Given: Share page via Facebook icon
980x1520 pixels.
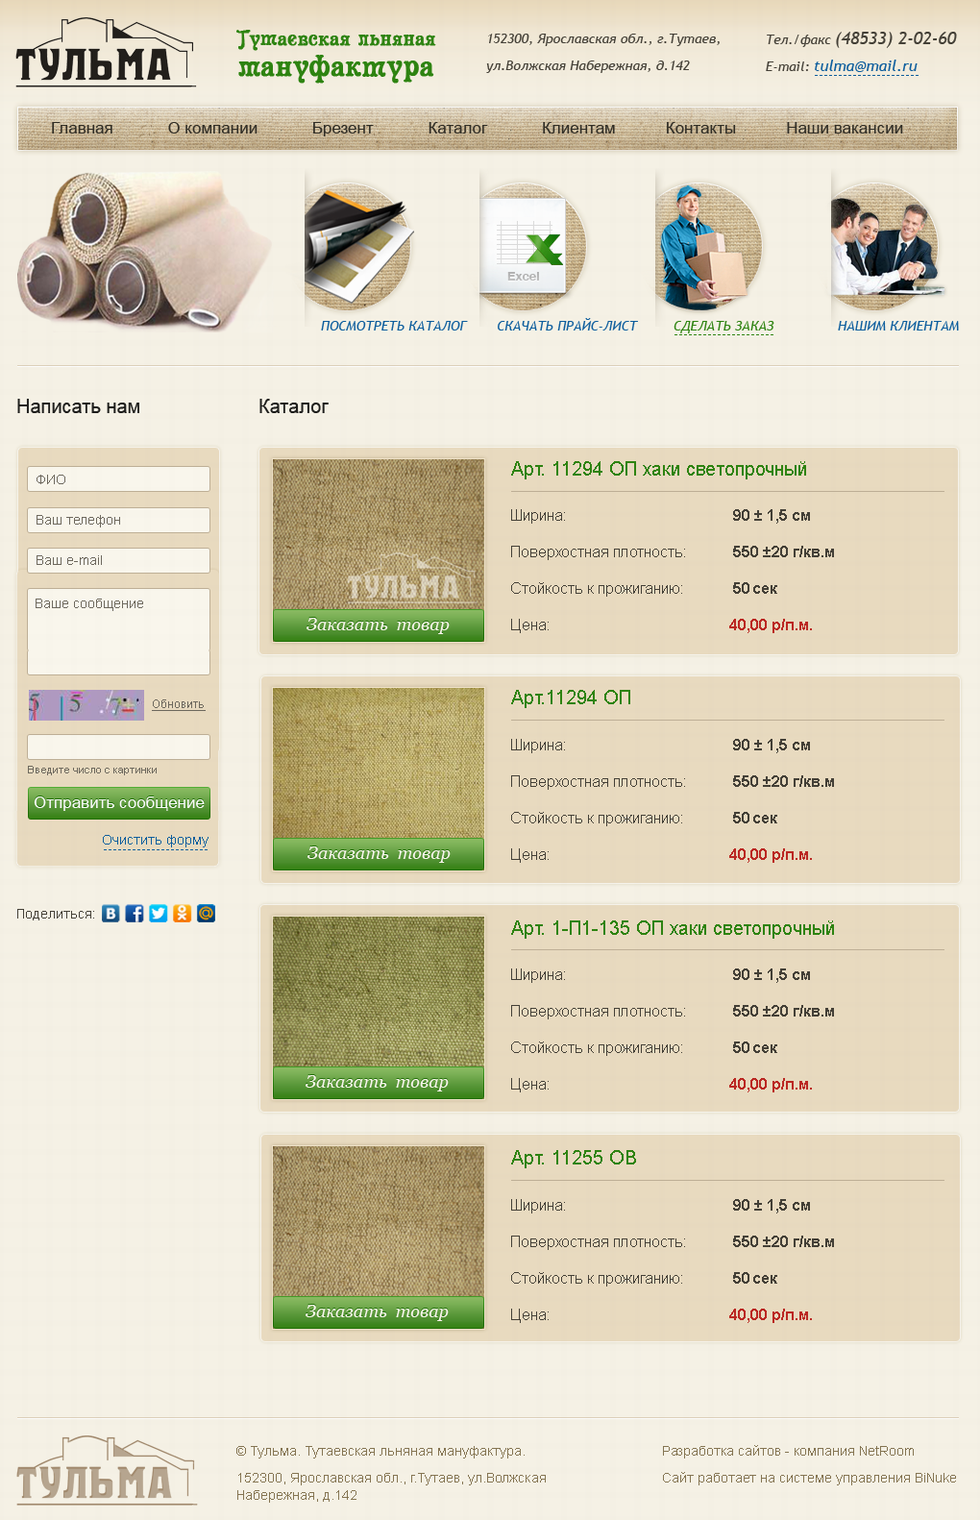Looking at the screenshot, I should point(134,913).
